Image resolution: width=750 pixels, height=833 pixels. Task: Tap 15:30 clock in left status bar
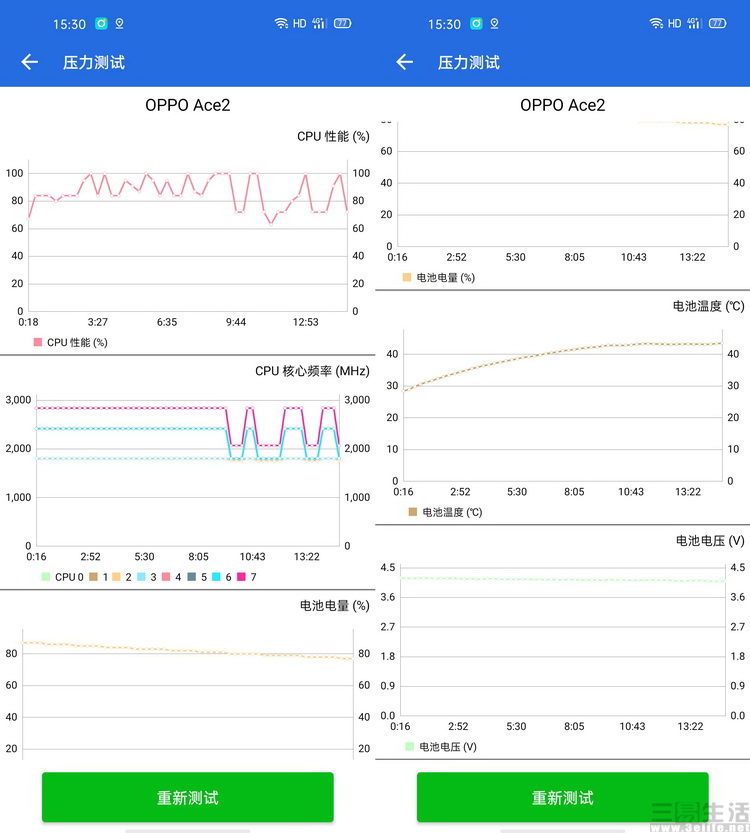[x=69, y=24]
